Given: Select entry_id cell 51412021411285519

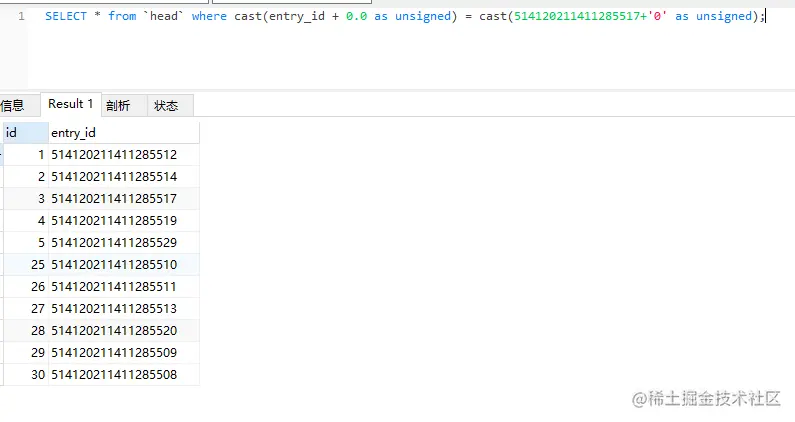Looking at the screenshot, I should 124,221.
